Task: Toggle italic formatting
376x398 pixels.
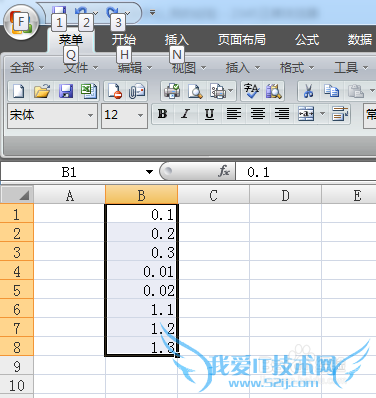Action: [x=186, y=114]
